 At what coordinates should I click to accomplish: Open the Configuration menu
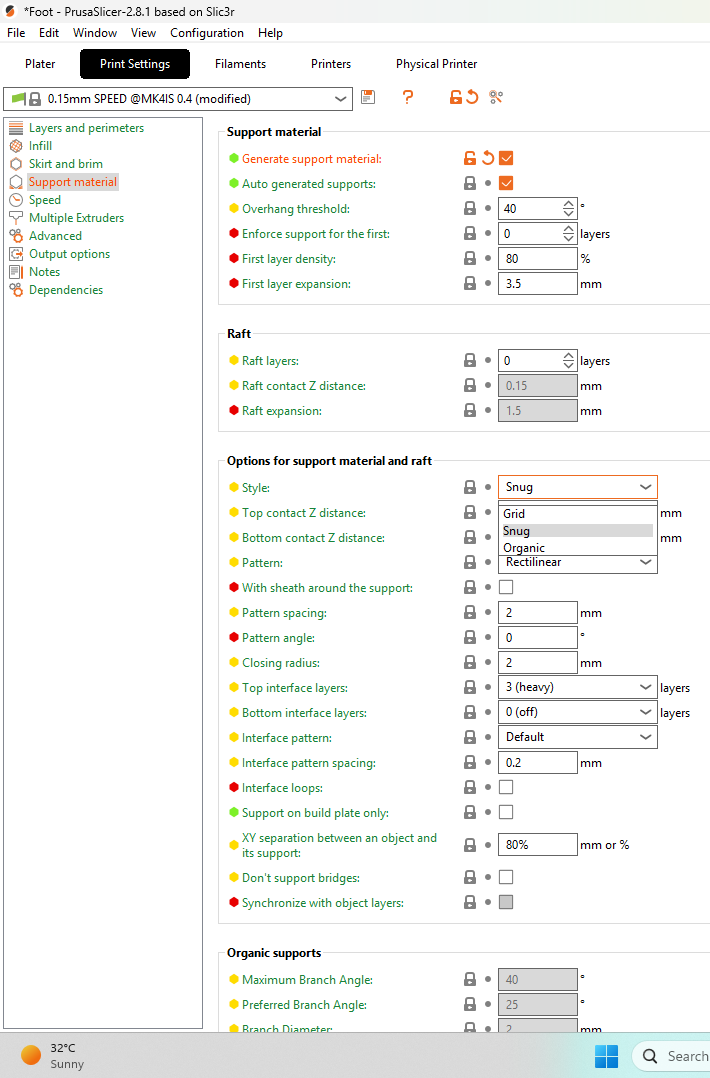[x=207, y=33]
